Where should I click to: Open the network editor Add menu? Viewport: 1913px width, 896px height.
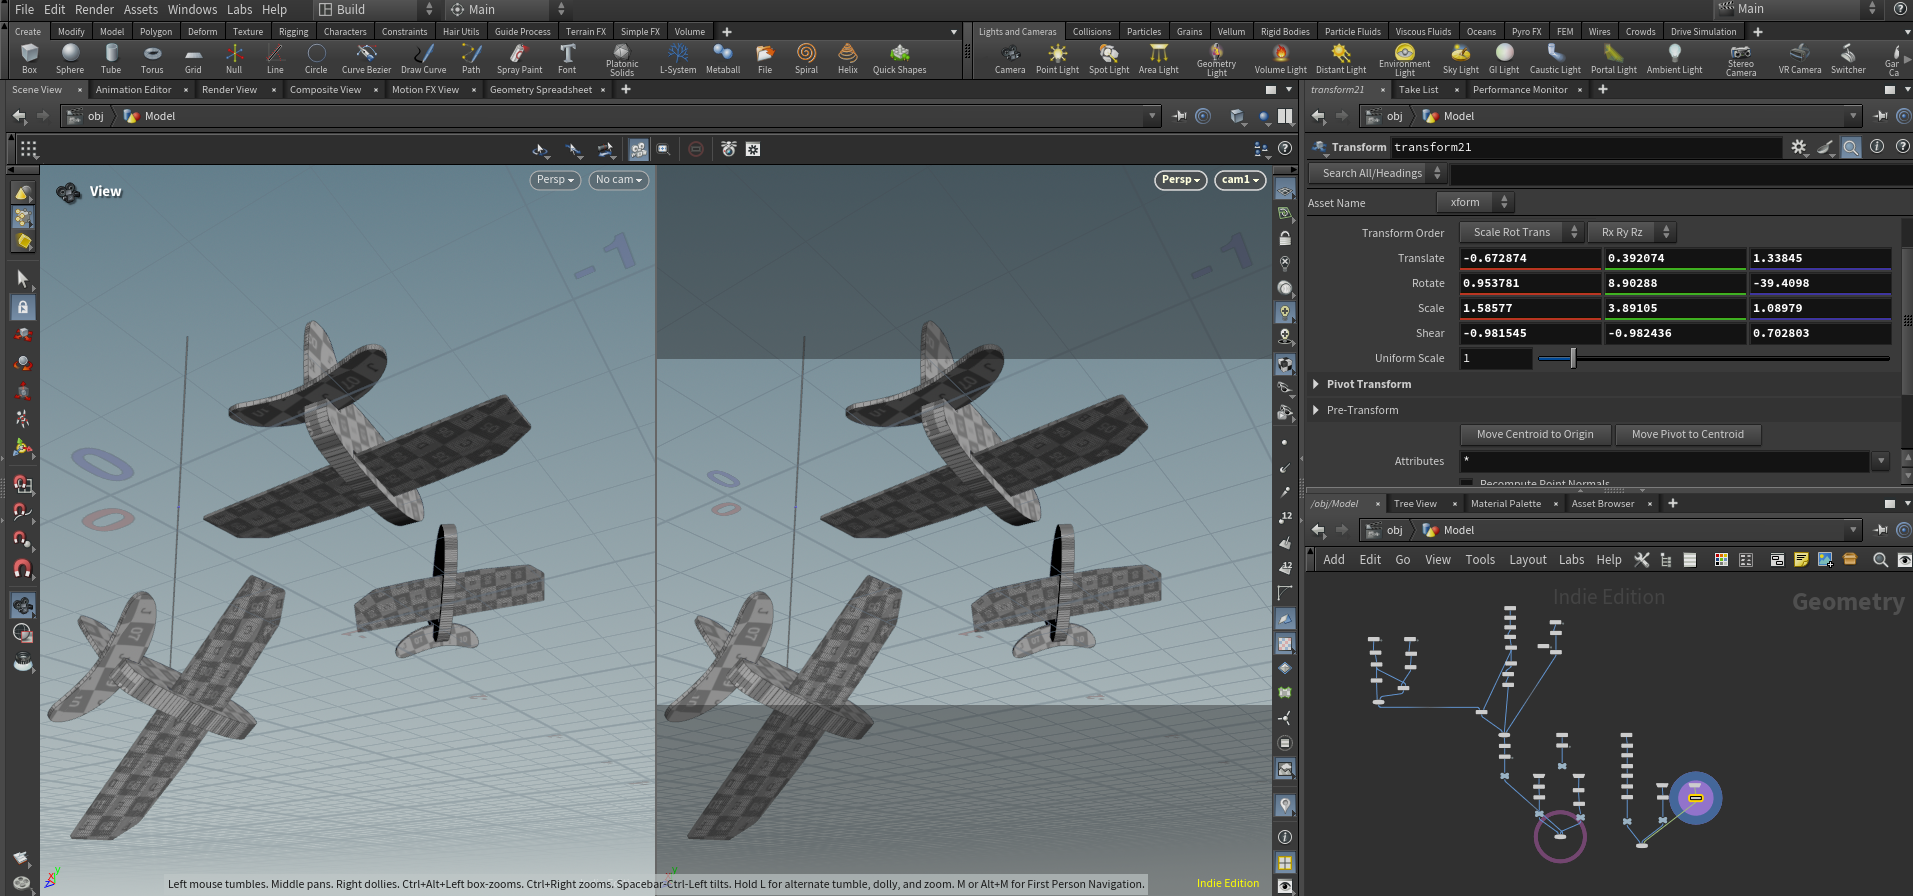click(x=1334, y=560)
